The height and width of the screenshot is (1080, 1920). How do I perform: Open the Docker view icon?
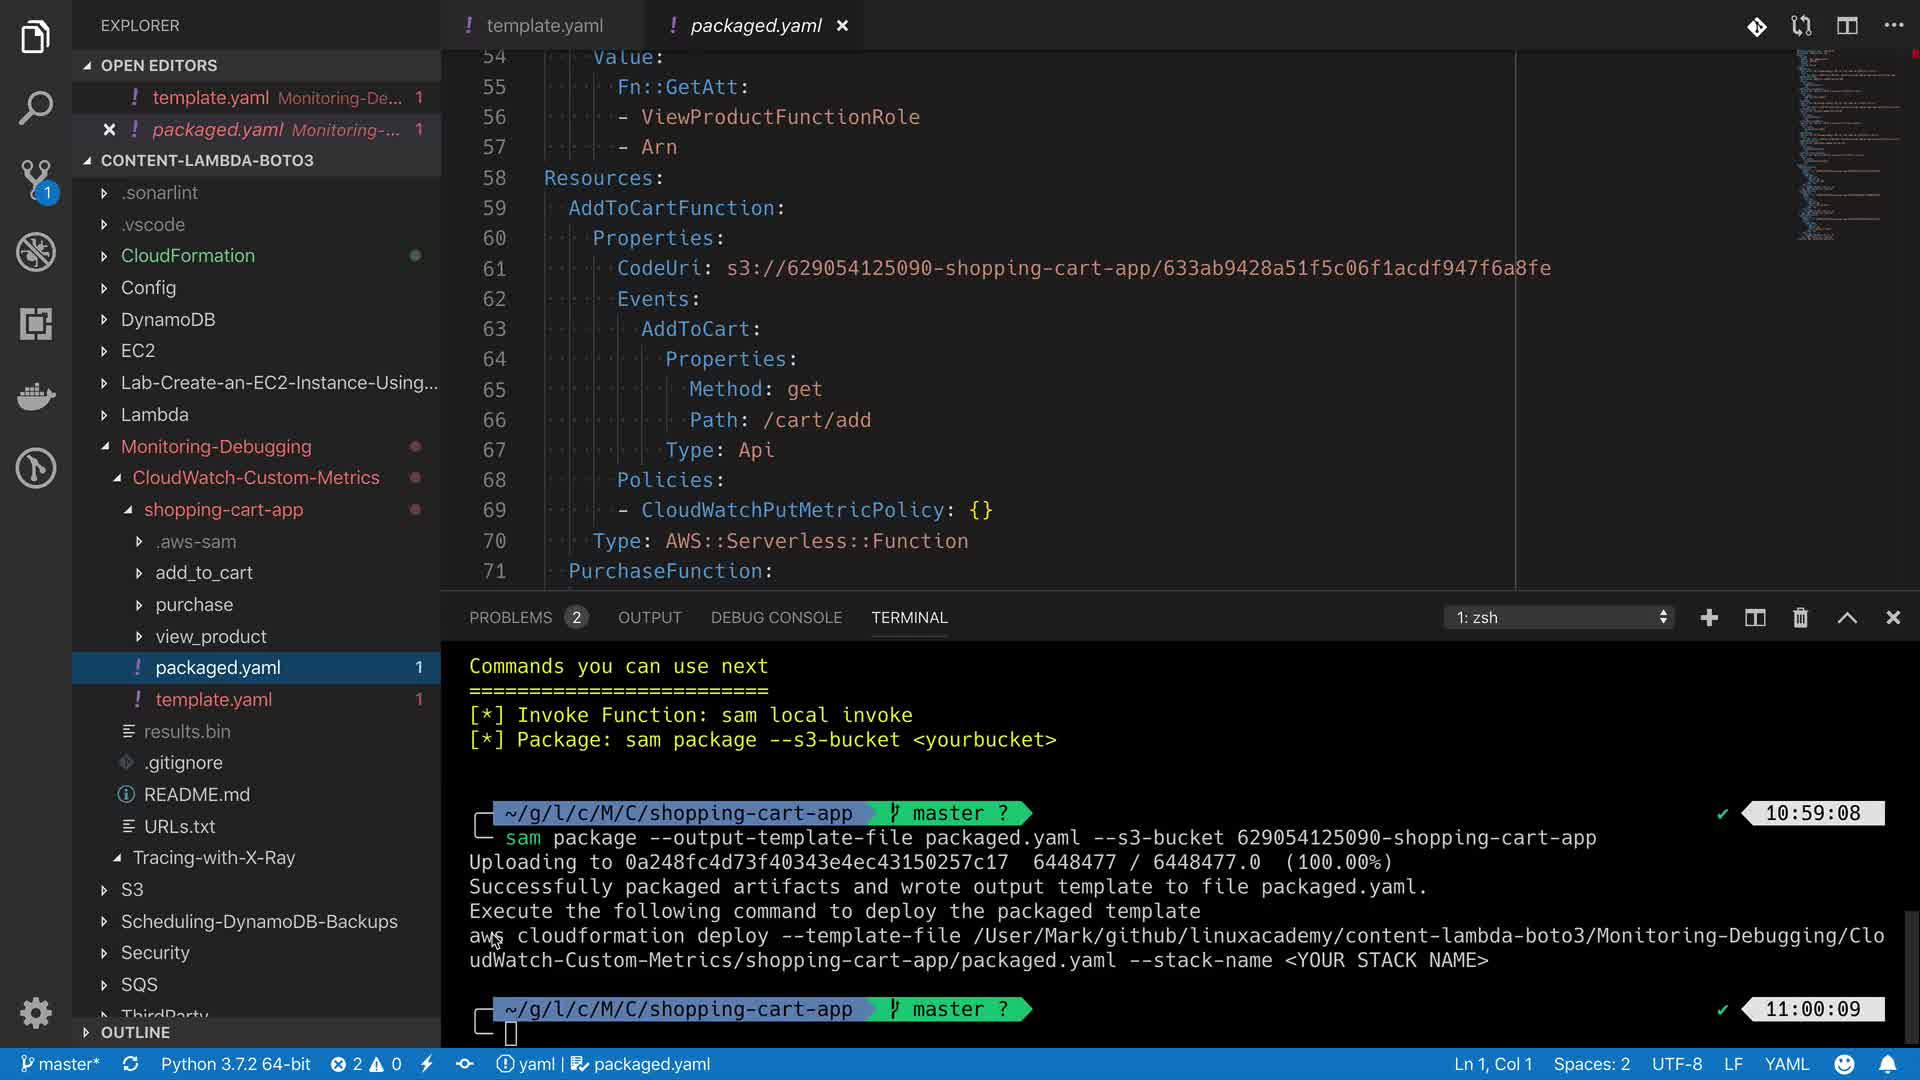pyautogui.click(x=36, y=396)
